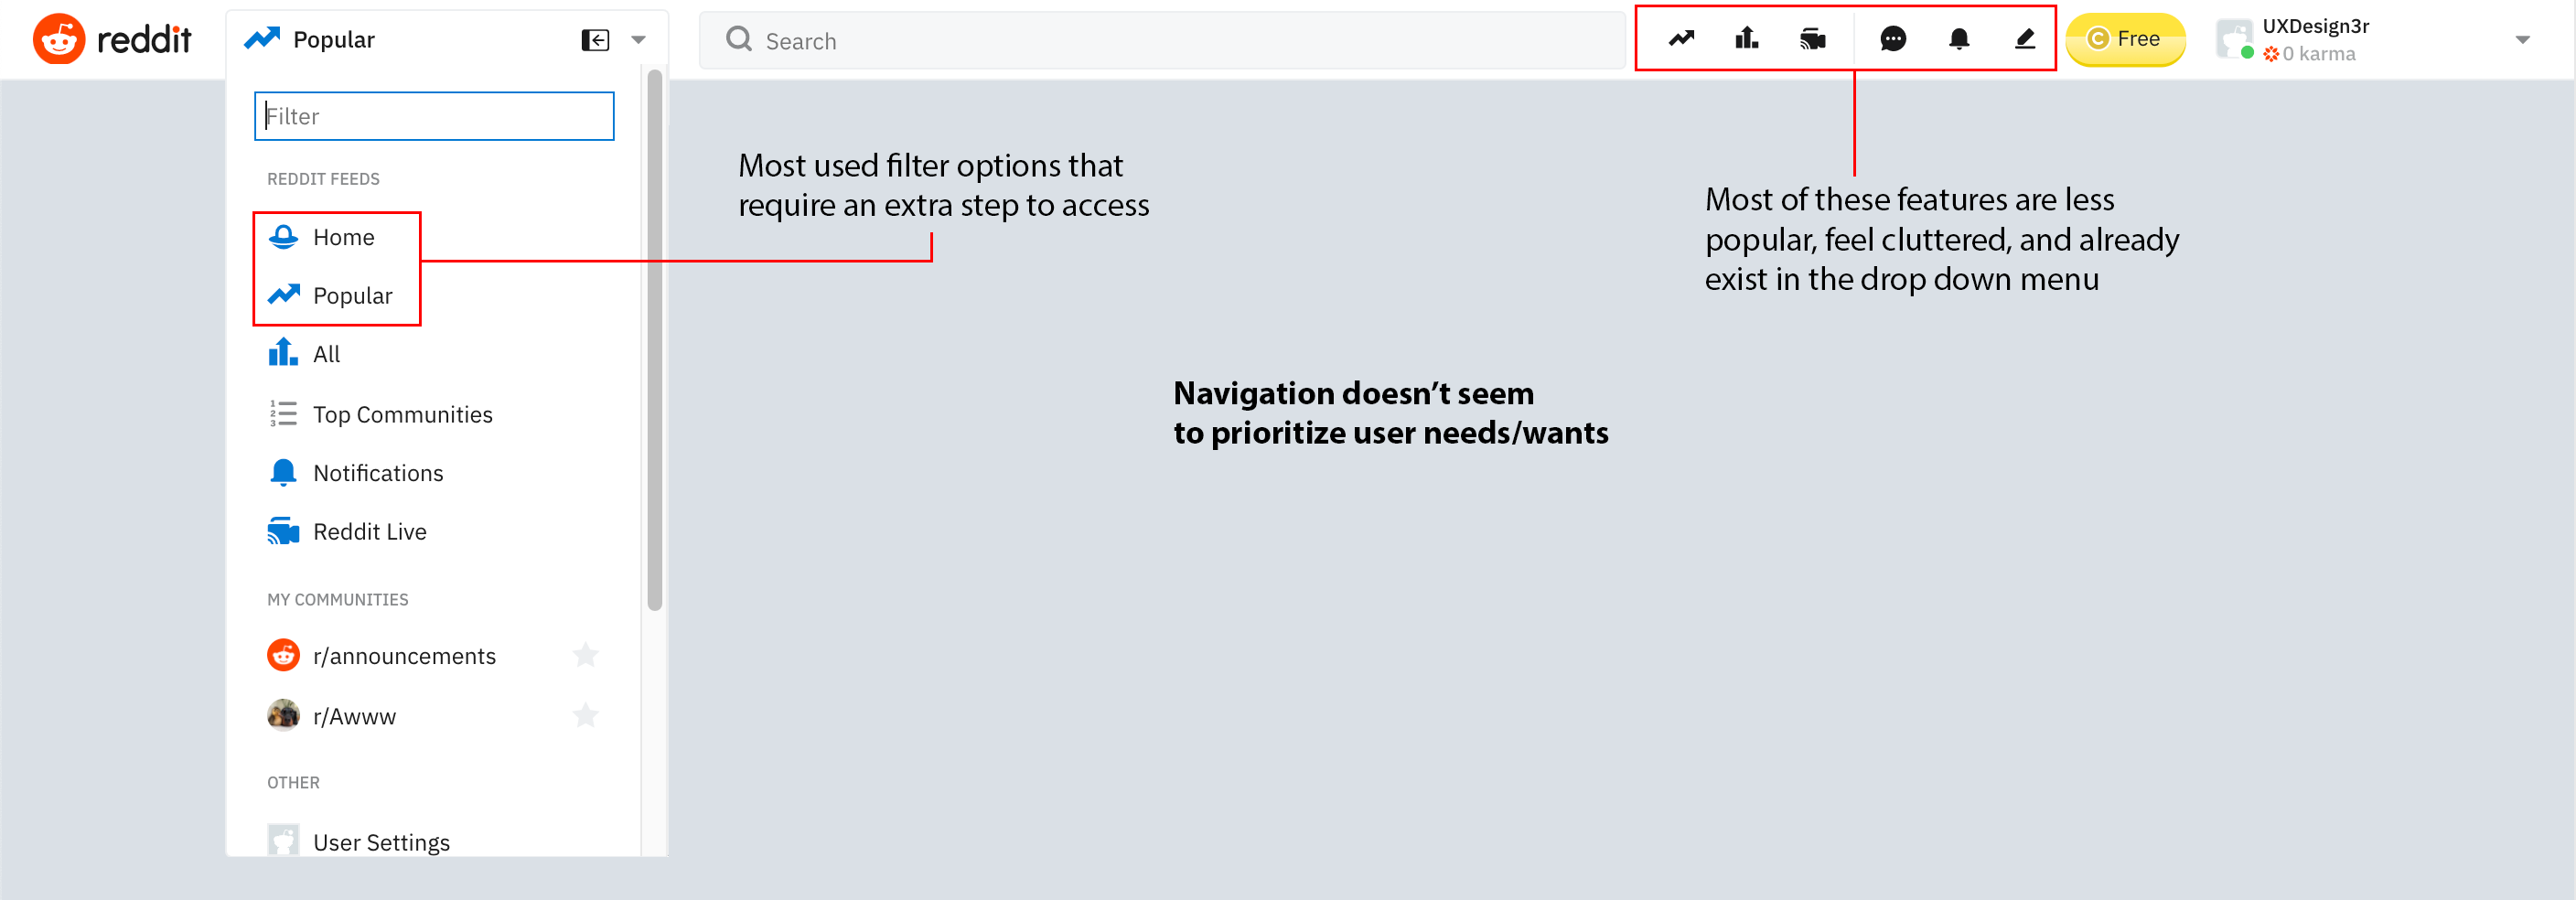Focus the Filter input field
Screen dimensions: 2576x900
434,116
